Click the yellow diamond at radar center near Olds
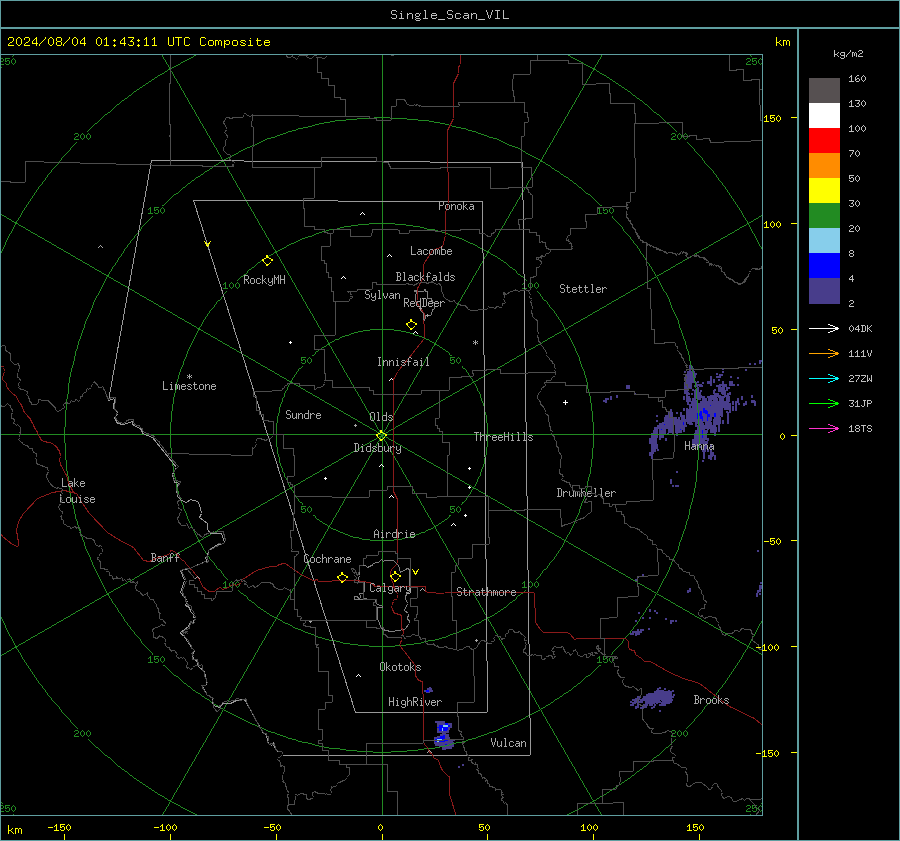 (381, 435)
